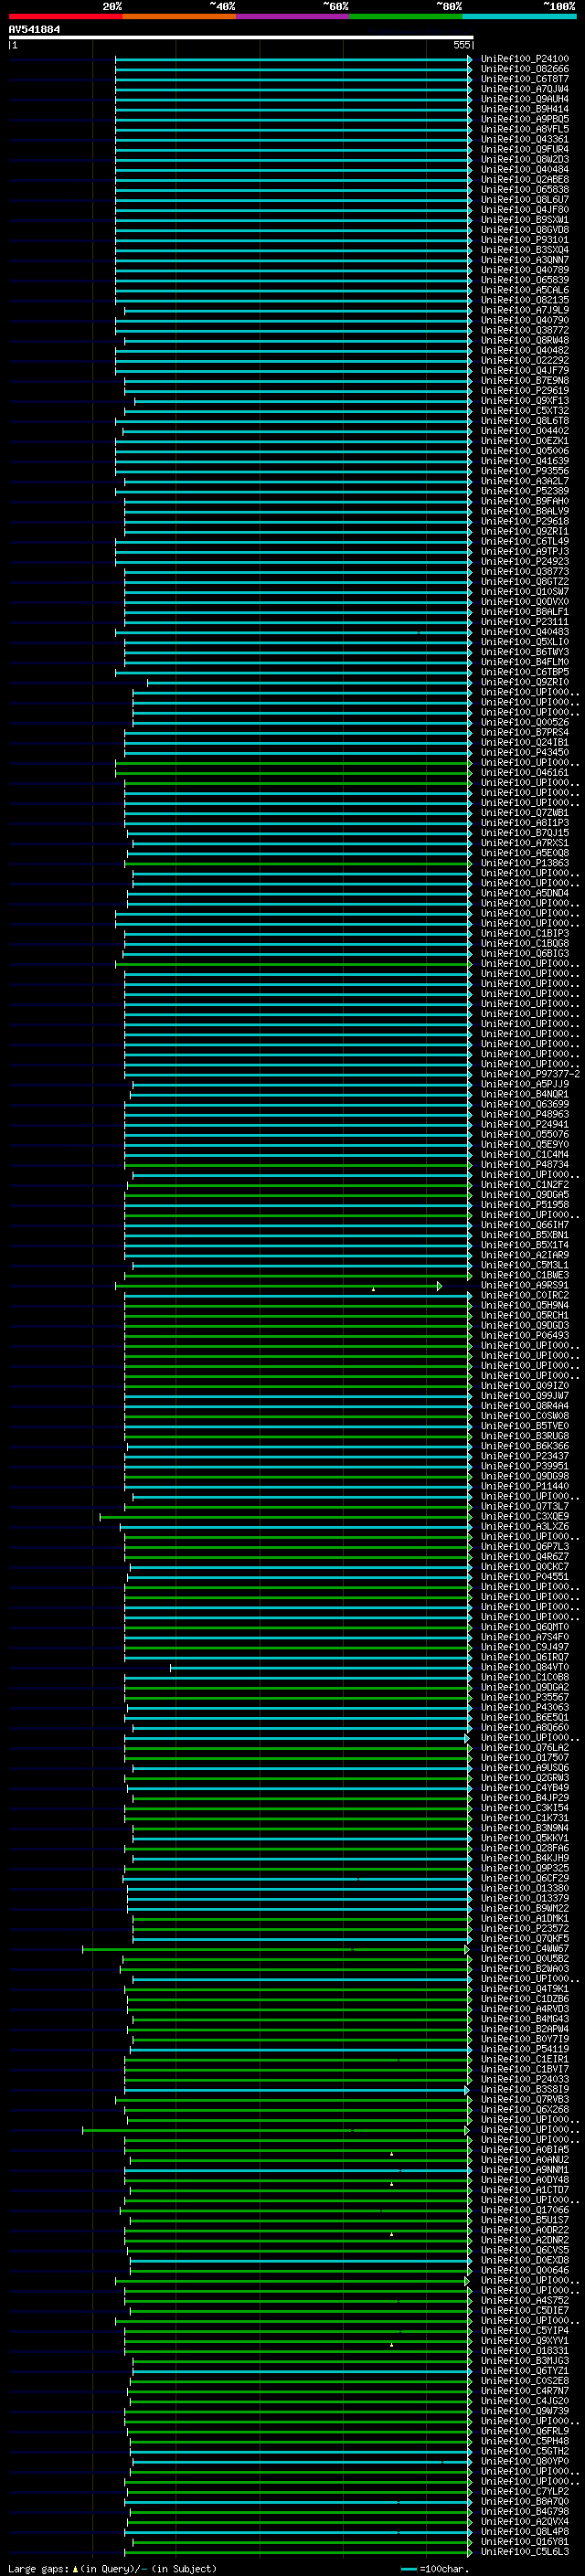
Task: Select the UniRef100_O22292 label
Action: pyautogui.click(x=525, y=361)
